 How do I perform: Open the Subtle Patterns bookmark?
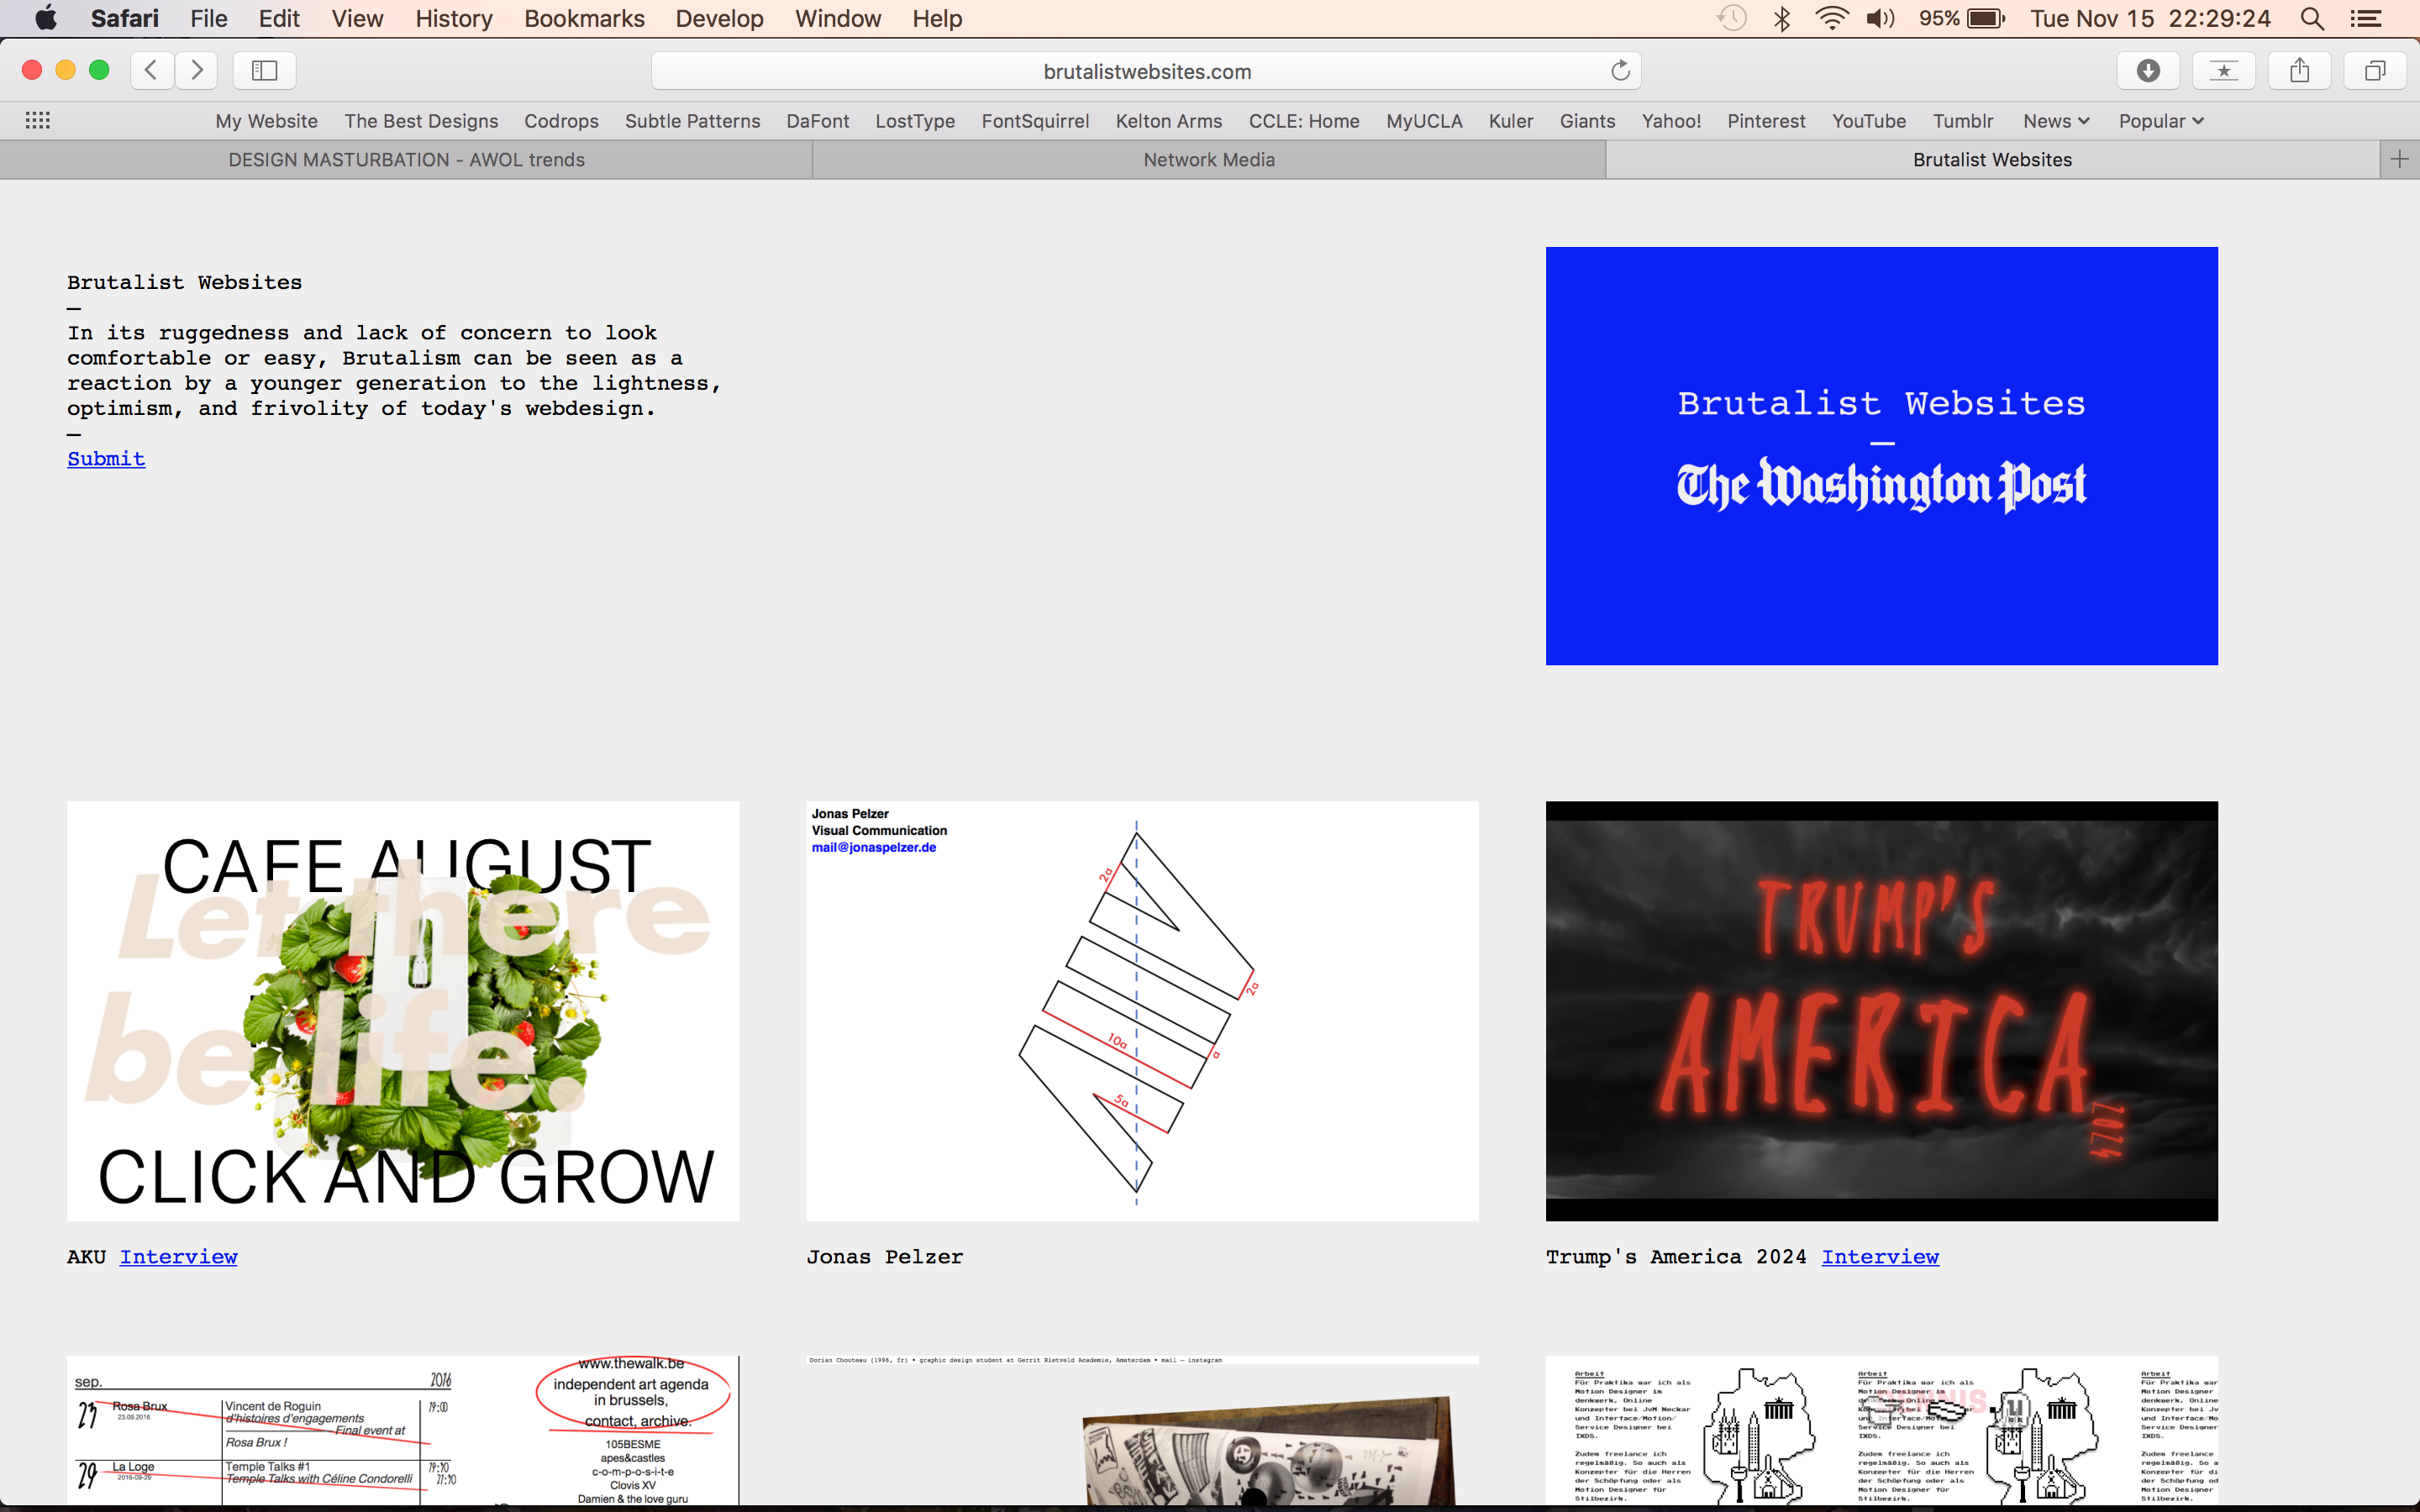(x=692, y=121)
